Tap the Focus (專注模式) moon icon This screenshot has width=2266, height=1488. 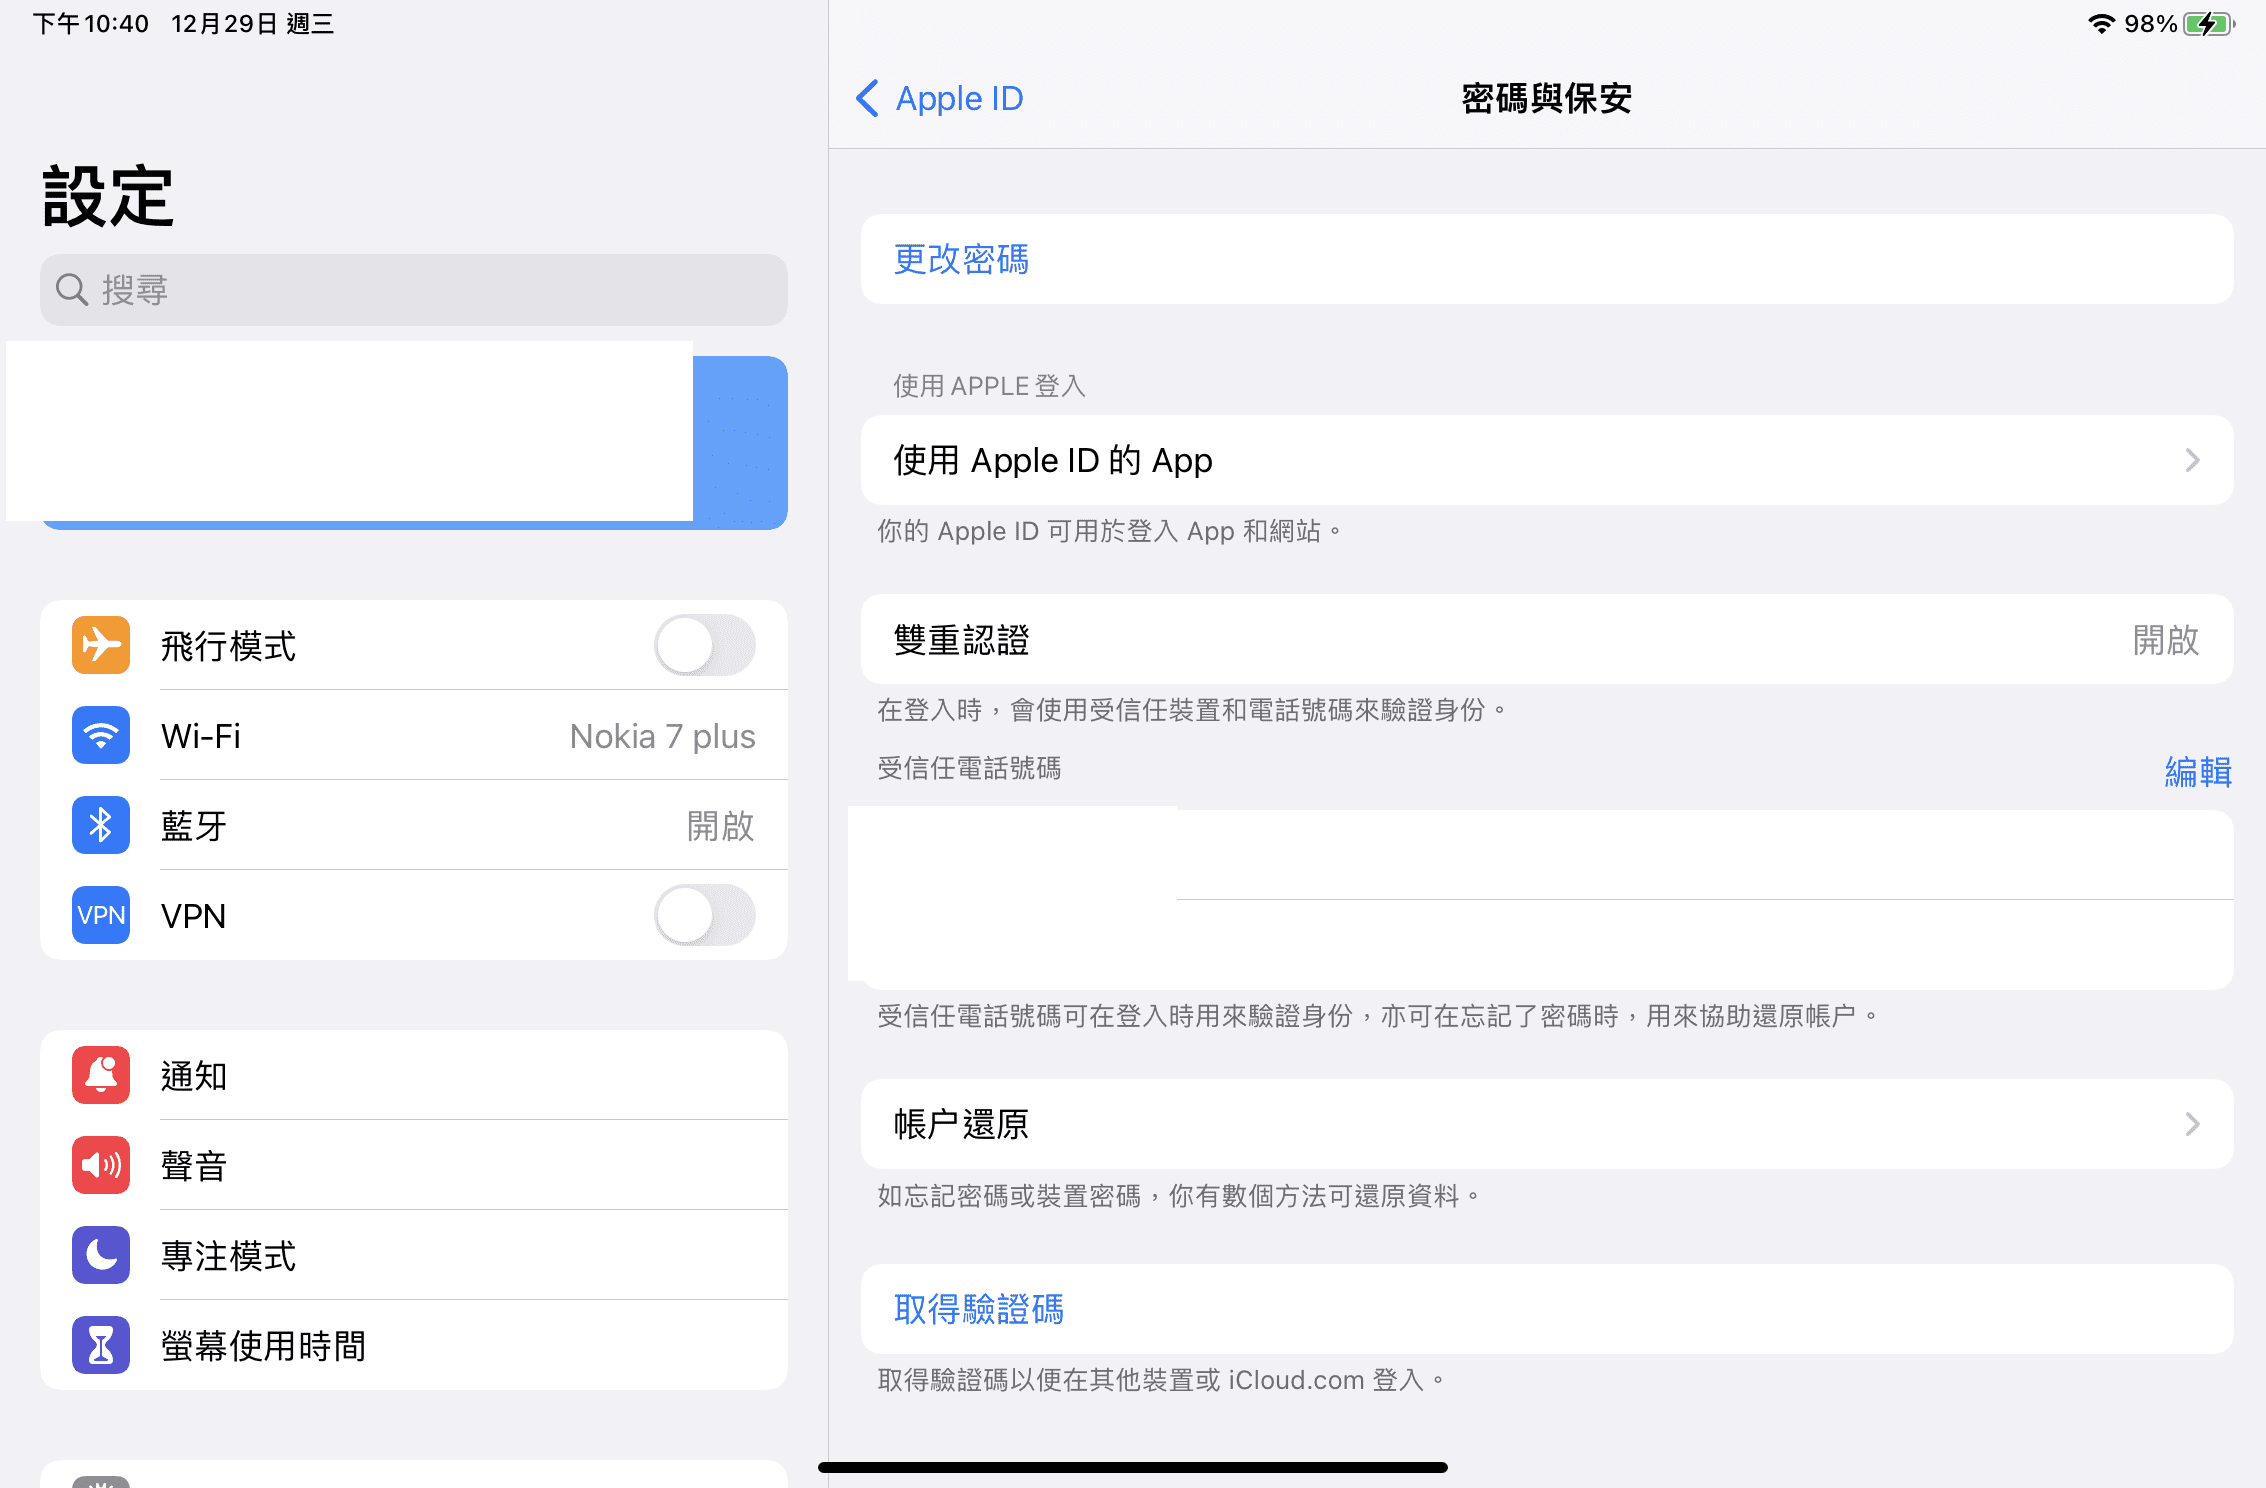[101, 1255]
